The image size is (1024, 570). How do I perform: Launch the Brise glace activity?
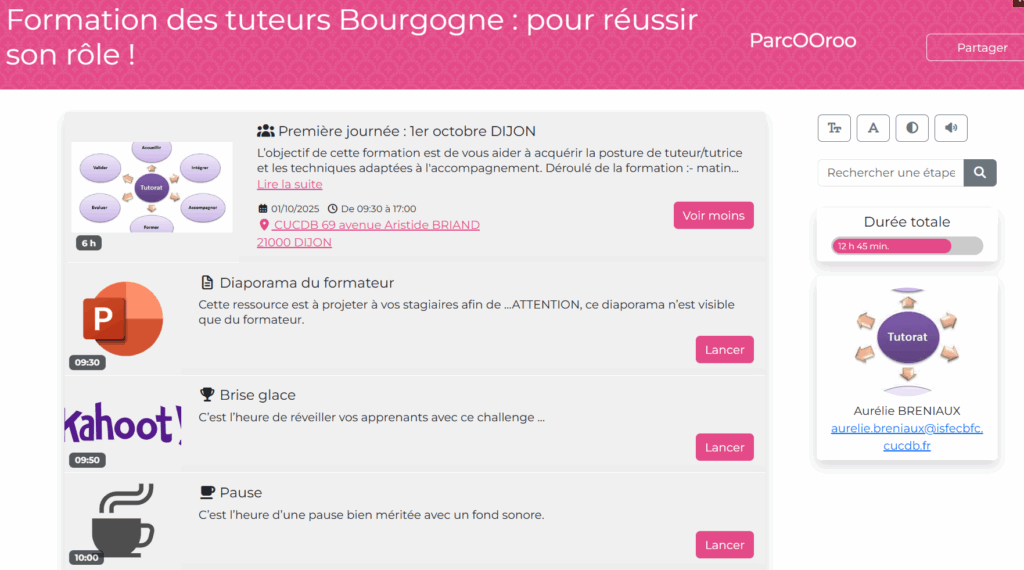[x=724, y=448]
